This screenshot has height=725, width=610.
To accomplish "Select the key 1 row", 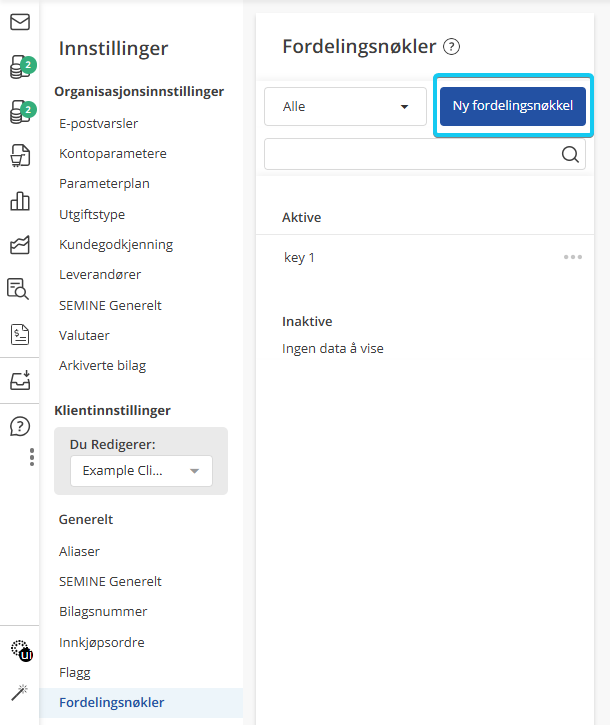I will pos(425,258).
